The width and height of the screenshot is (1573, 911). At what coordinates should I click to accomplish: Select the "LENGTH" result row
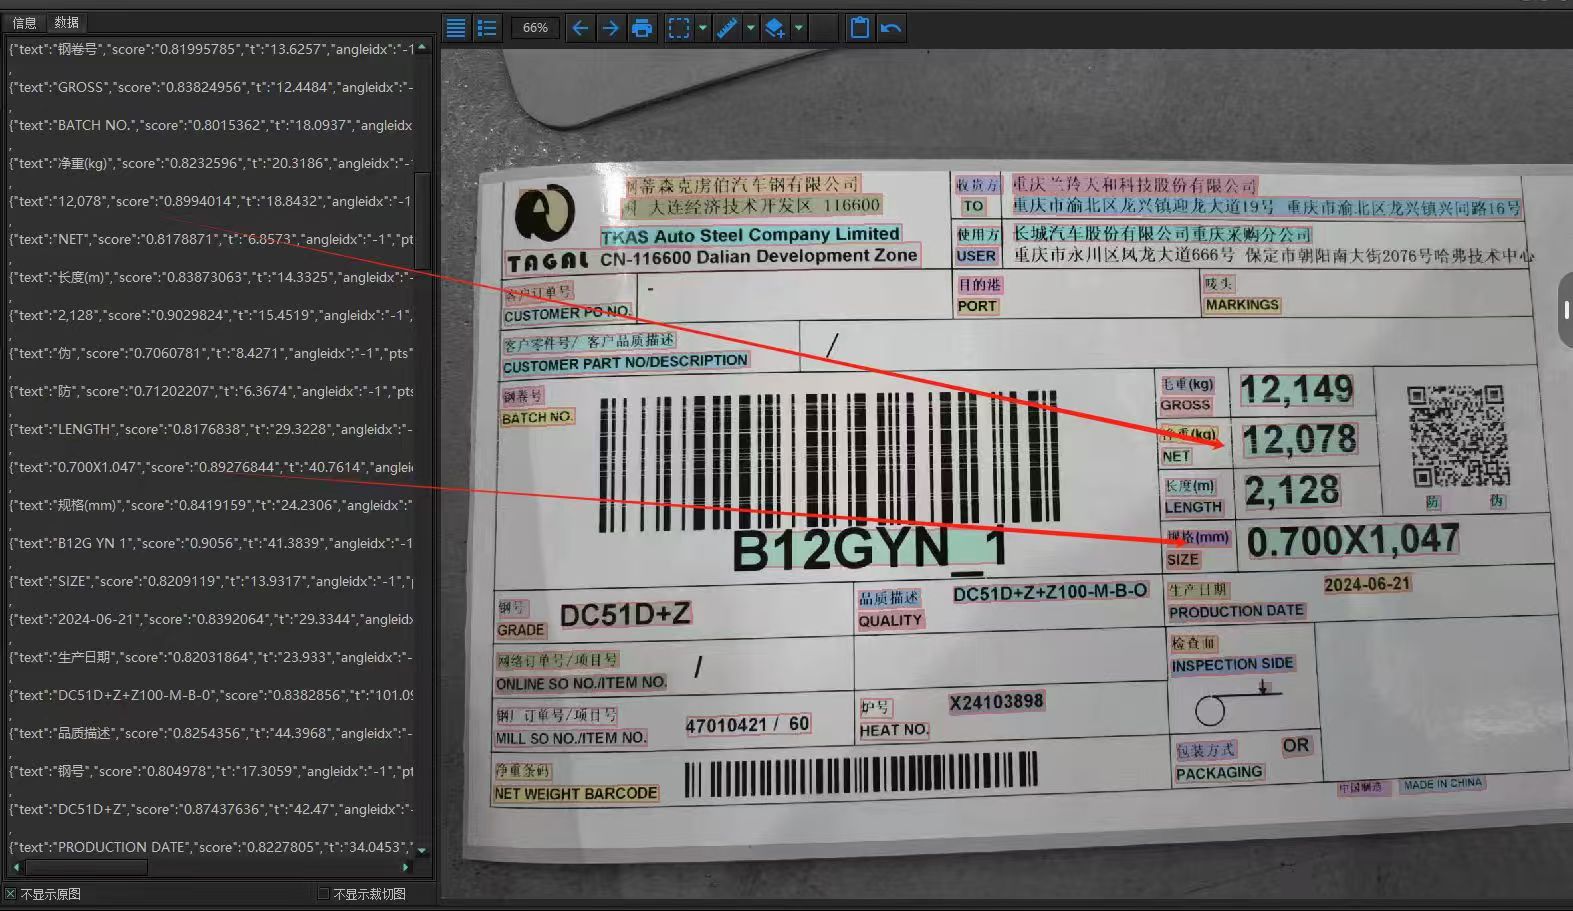point(211,429)
